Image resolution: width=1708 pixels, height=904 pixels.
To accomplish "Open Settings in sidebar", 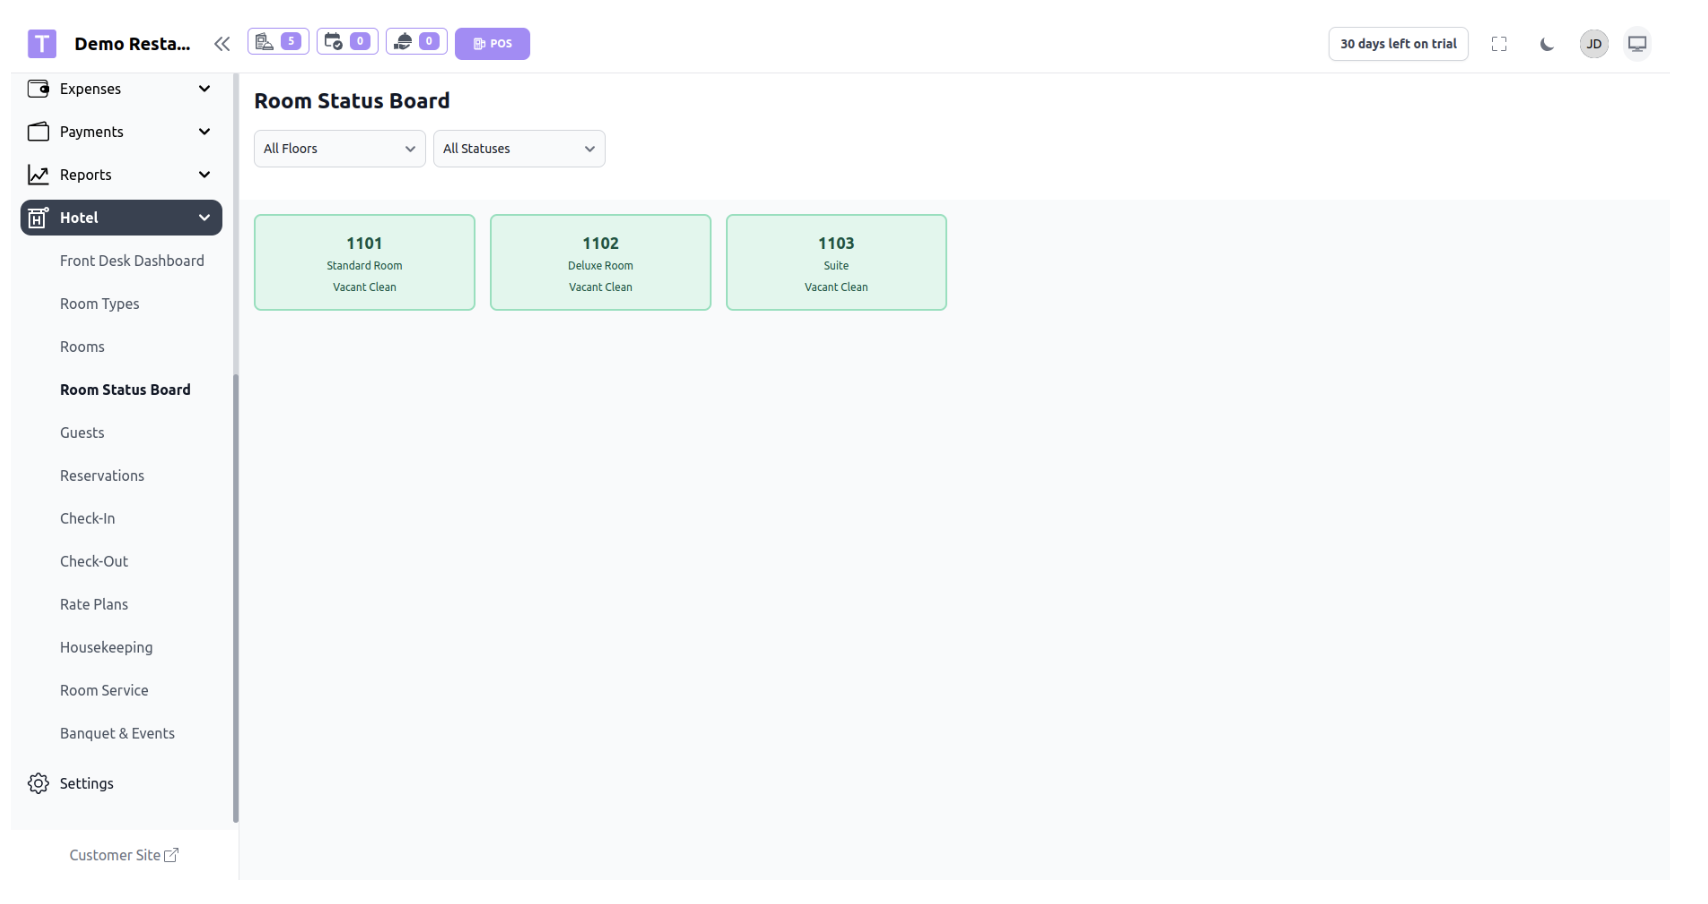I will pos(86,784).
